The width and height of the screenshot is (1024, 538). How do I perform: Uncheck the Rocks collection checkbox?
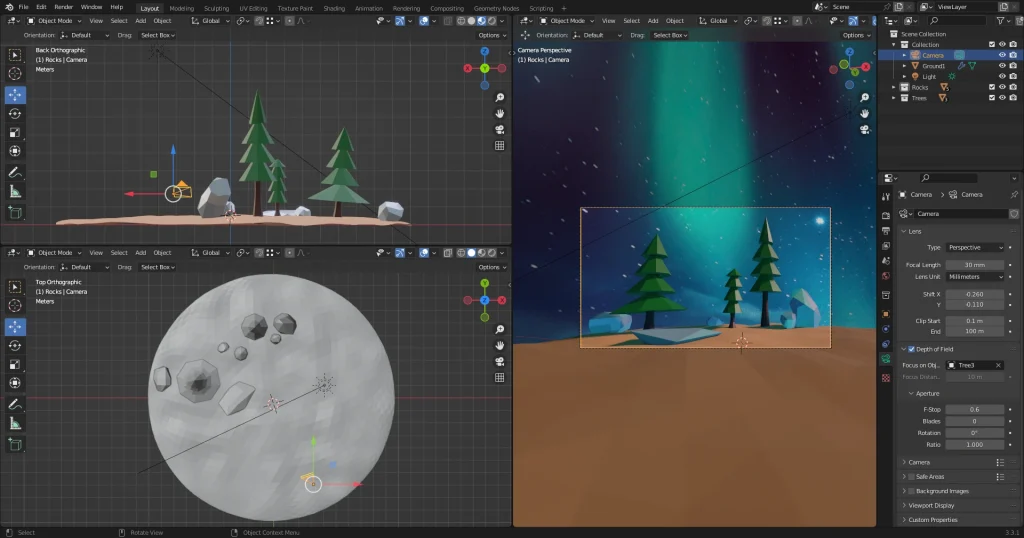click(991, 87)
